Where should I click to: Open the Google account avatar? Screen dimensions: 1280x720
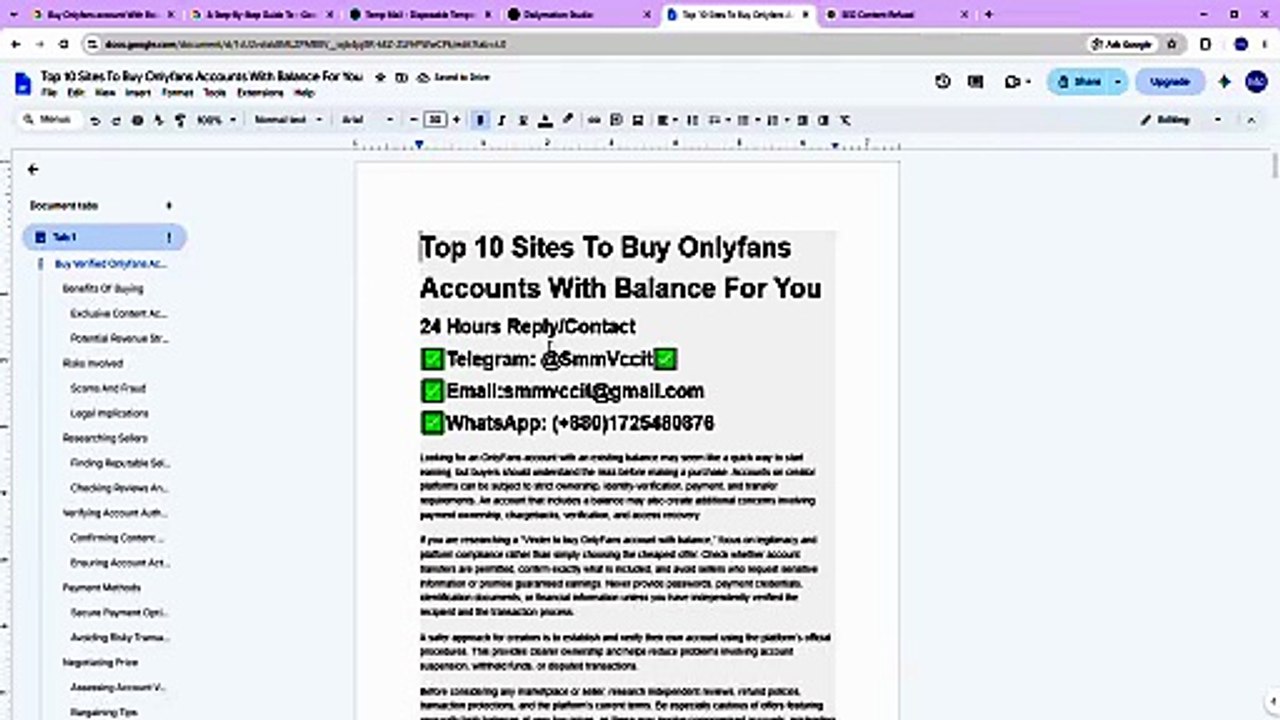1256,82
